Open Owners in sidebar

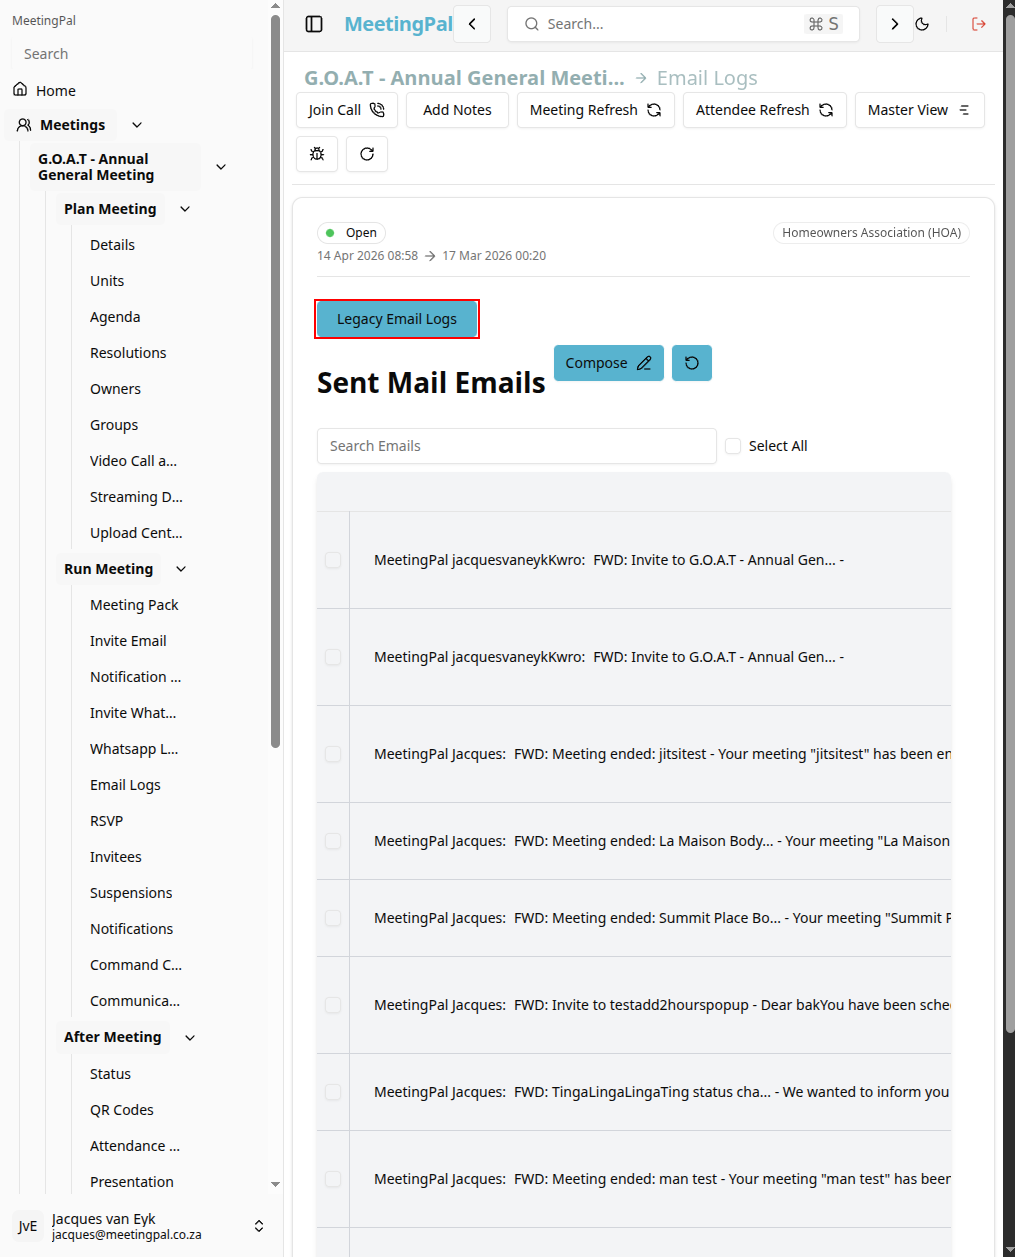(x=115, y=389)
